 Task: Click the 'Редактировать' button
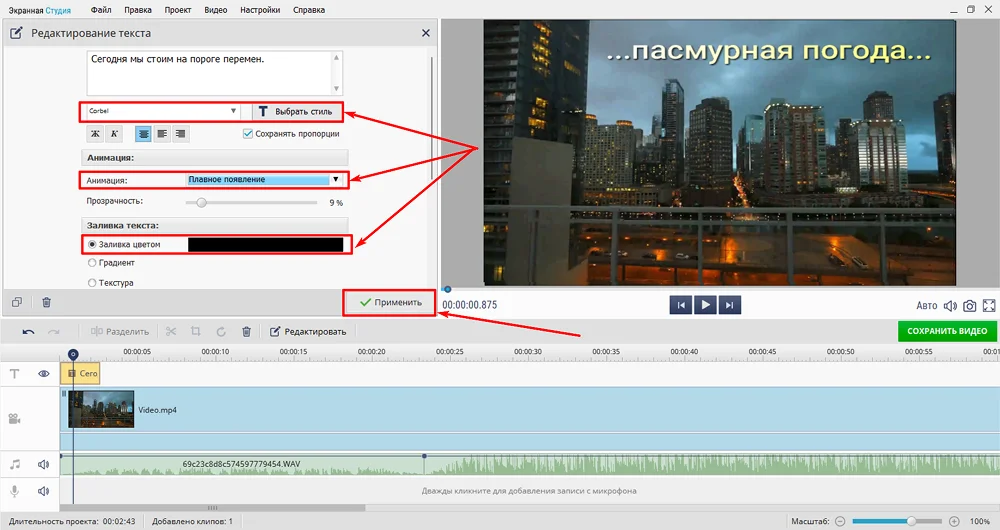point(308,332)
